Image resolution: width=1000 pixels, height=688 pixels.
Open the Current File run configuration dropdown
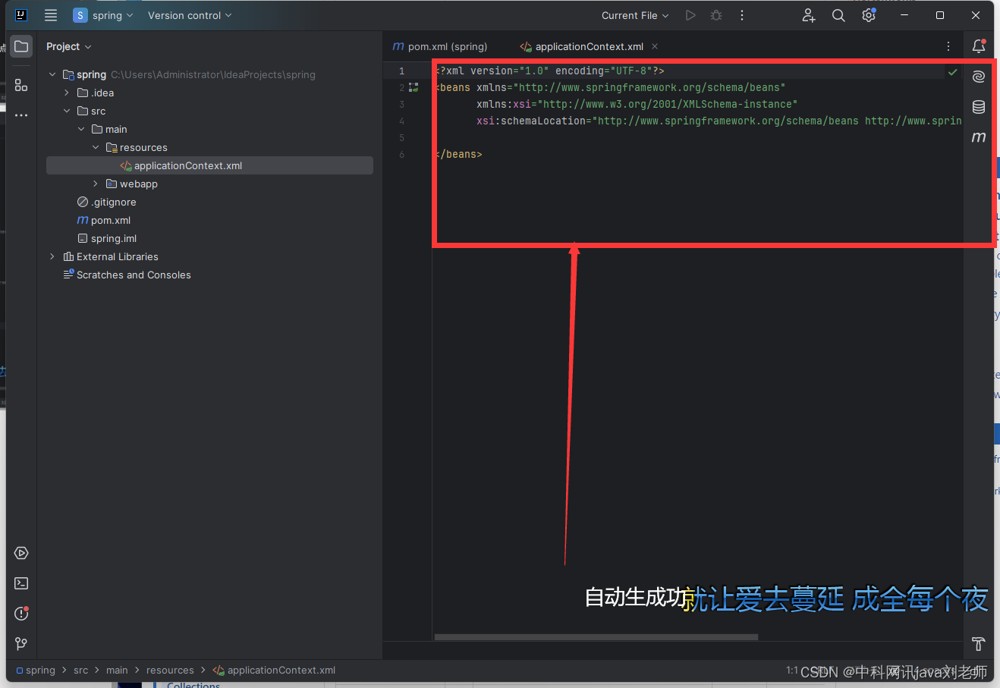click(635, 15)
